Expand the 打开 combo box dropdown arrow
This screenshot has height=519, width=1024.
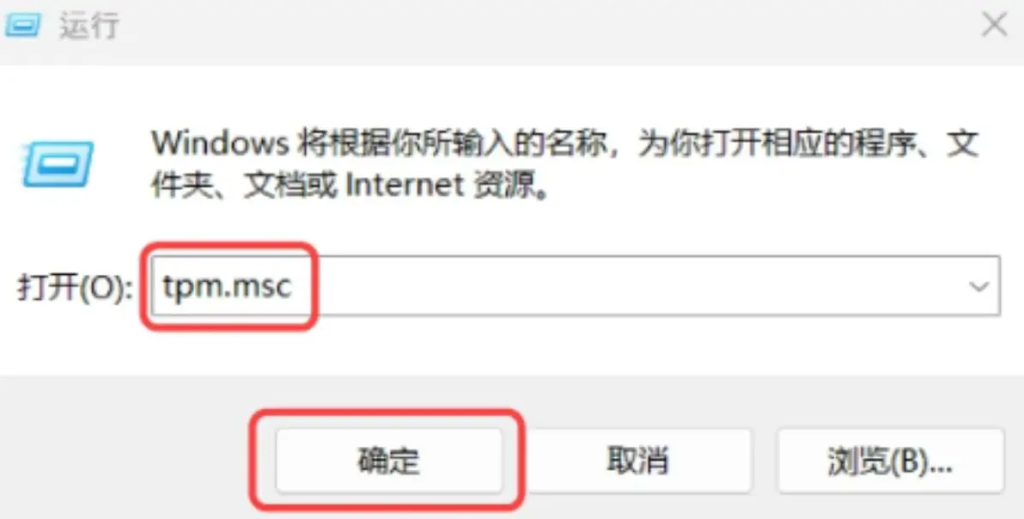(978, 286)
